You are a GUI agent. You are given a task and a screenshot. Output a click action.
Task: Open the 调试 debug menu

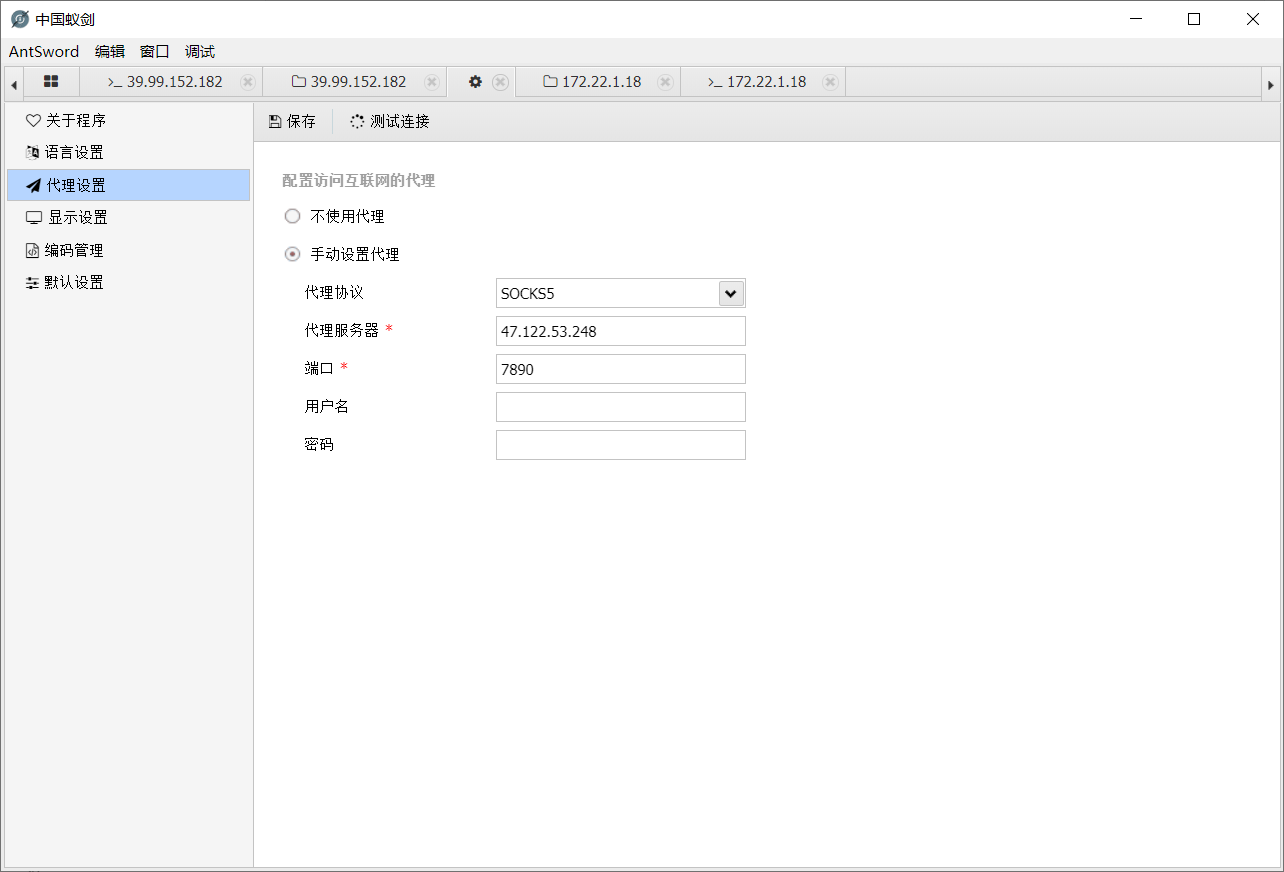coord(200,52)
